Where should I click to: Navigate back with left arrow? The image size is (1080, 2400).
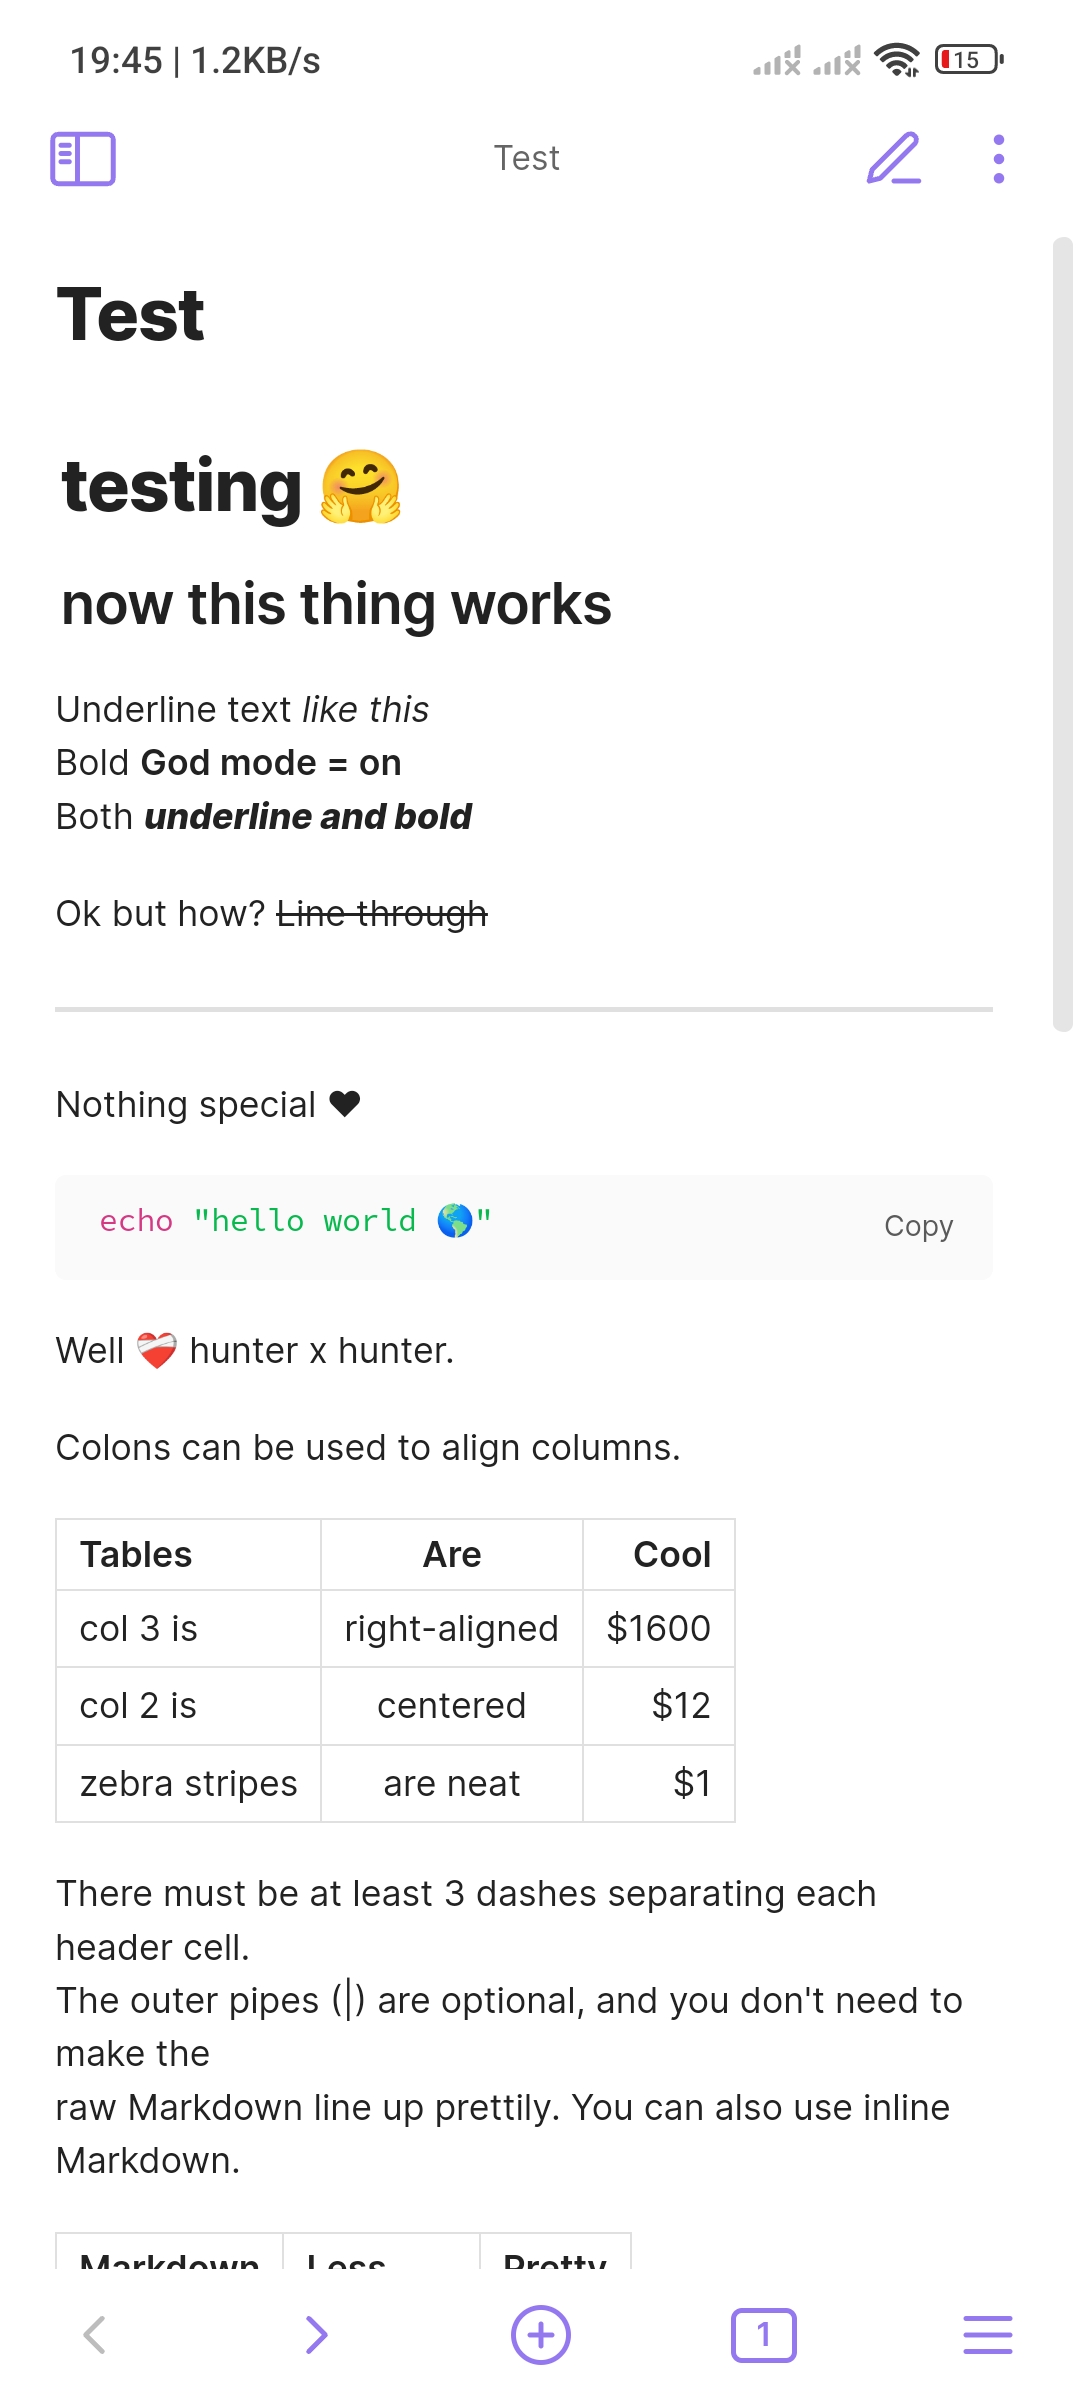click(x=95, y=2335)
